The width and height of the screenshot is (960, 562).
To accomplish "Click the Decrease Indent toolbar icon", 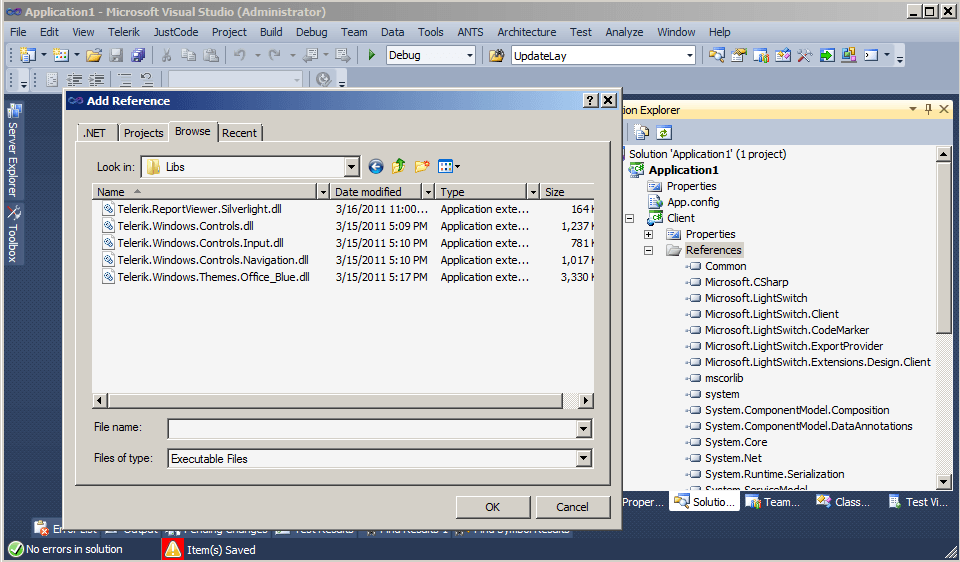I will point(74,79).
